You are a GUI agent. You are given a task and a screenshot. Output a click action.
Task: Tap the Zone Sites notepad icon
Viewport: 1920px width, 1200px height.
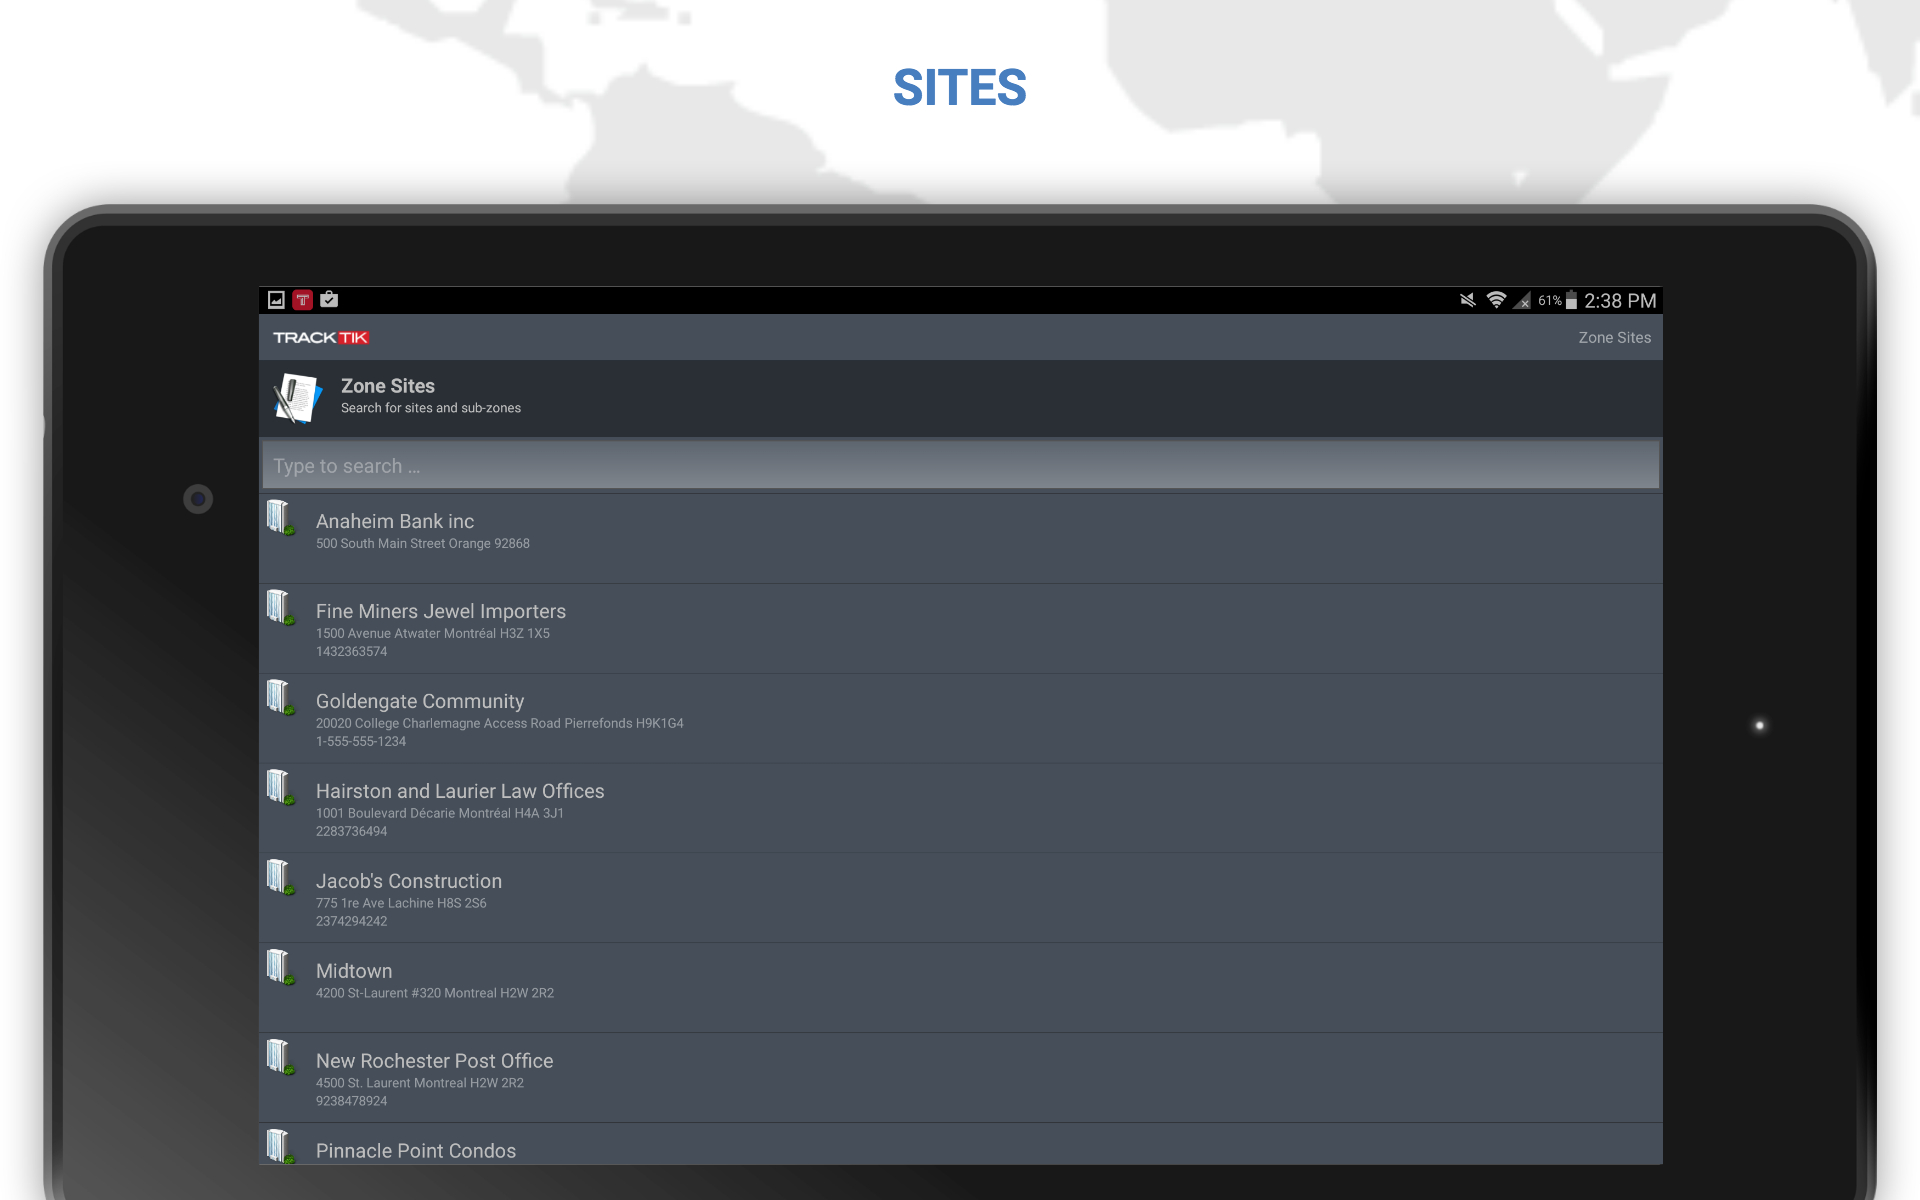click(297, 398)
